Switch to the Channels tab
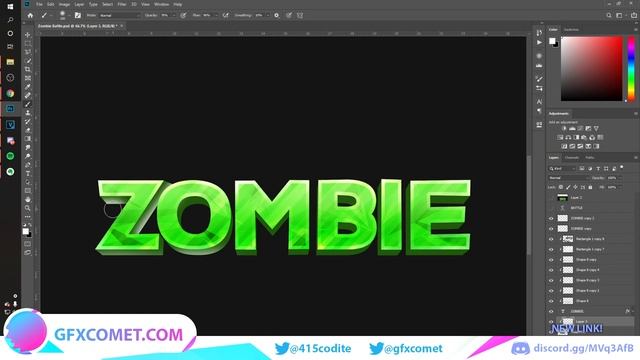 571,158
